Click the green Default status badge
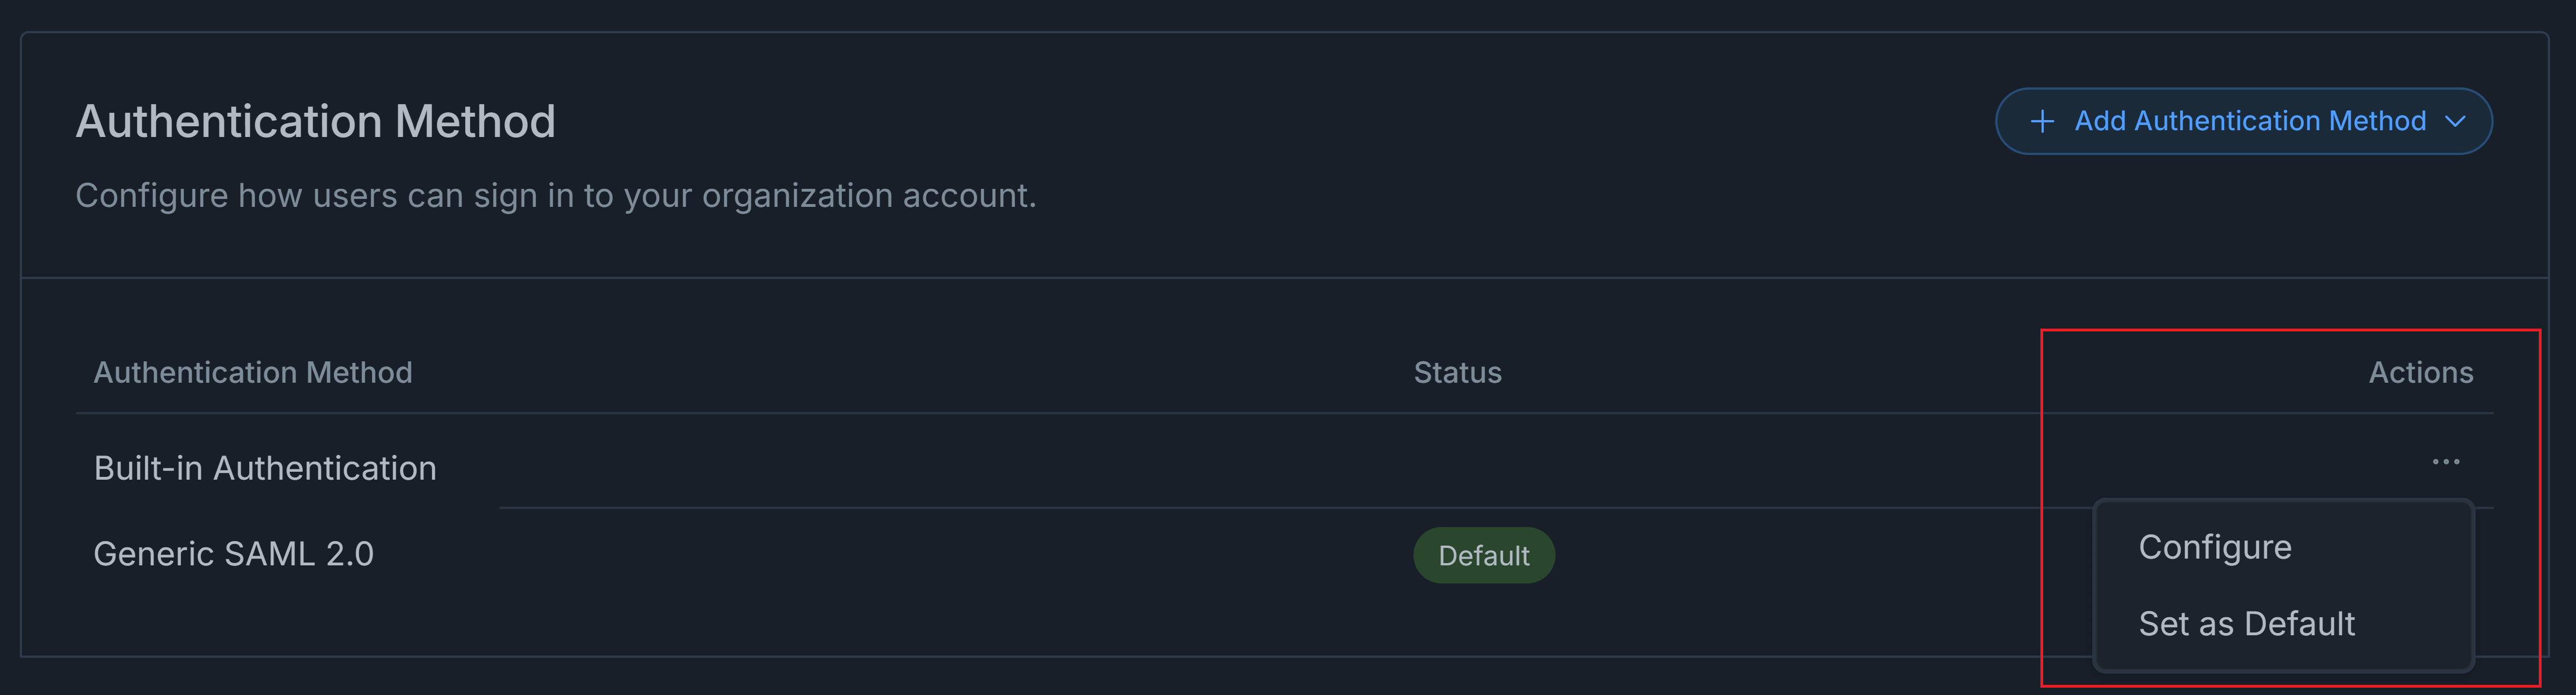The height and width of the screenshot is (695, 2576). pos(1483,556)
